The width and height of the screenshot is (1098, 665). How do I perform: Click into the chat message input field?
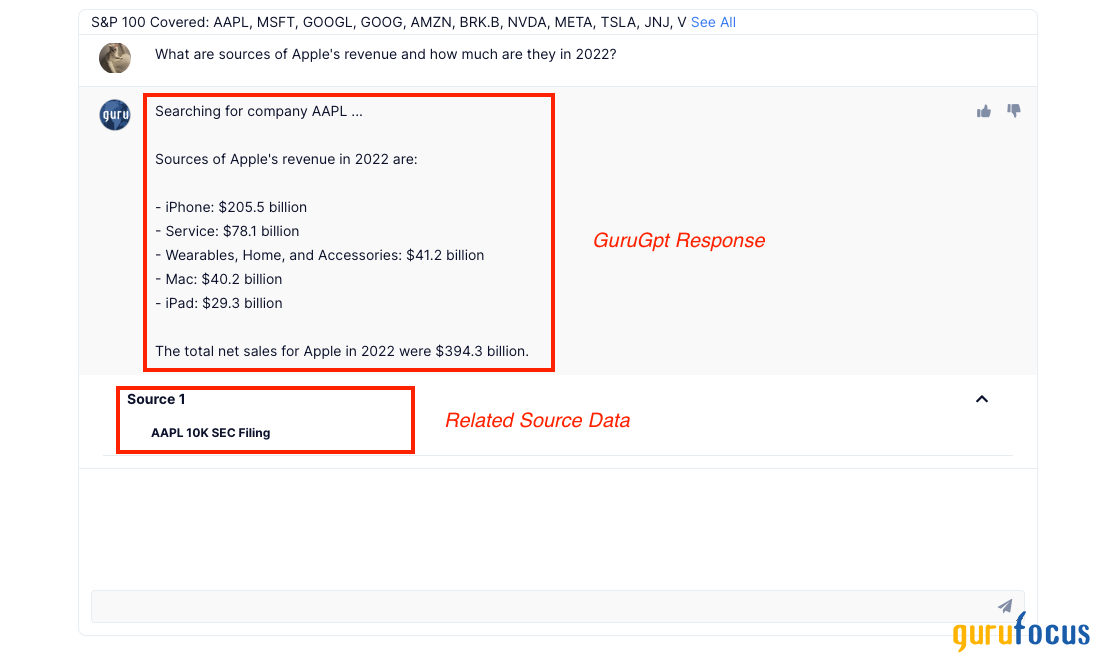tap(557, 606)
